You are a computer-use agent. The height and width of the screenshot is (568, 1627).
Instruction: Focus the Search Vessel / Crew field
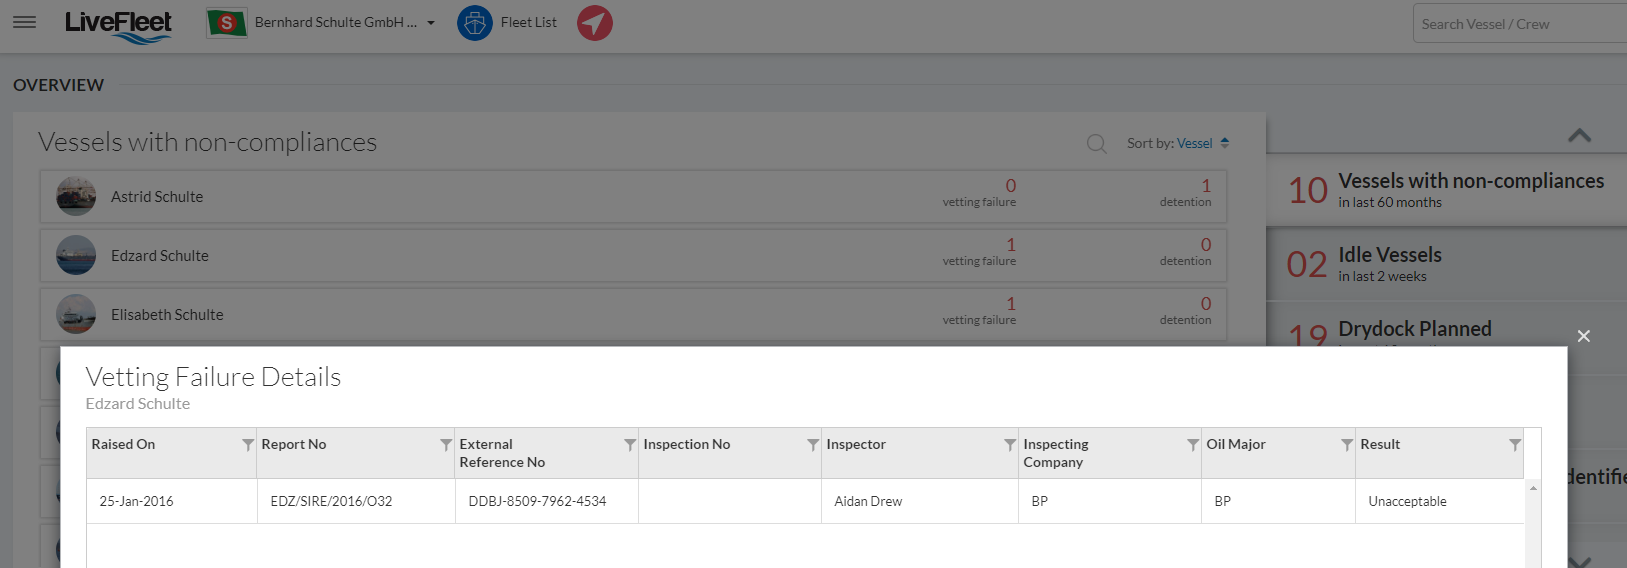coord(1520,24)
